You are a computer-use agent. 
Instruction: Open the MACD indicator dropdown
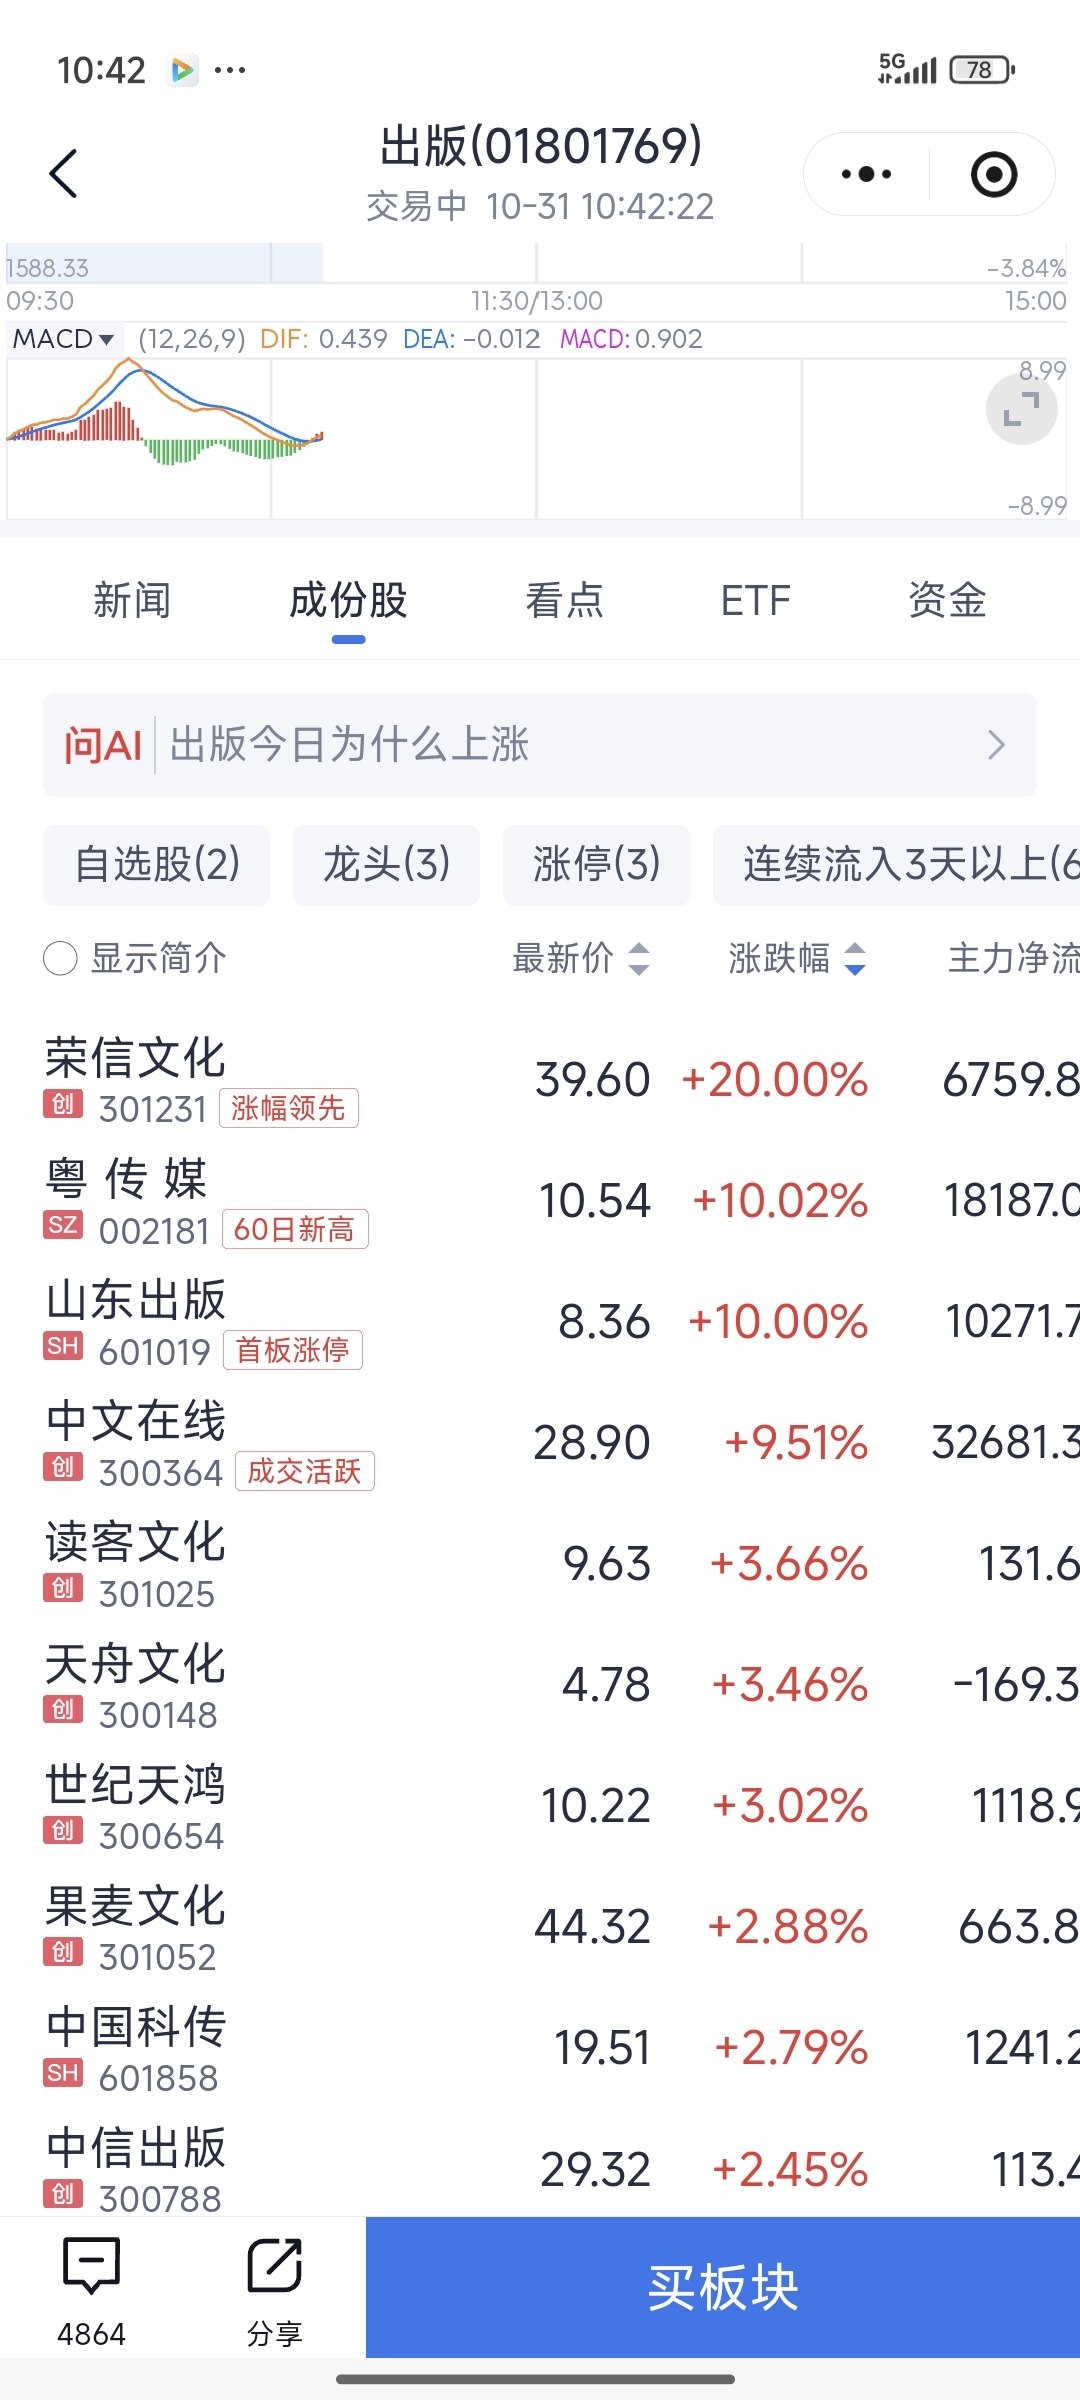63,339
